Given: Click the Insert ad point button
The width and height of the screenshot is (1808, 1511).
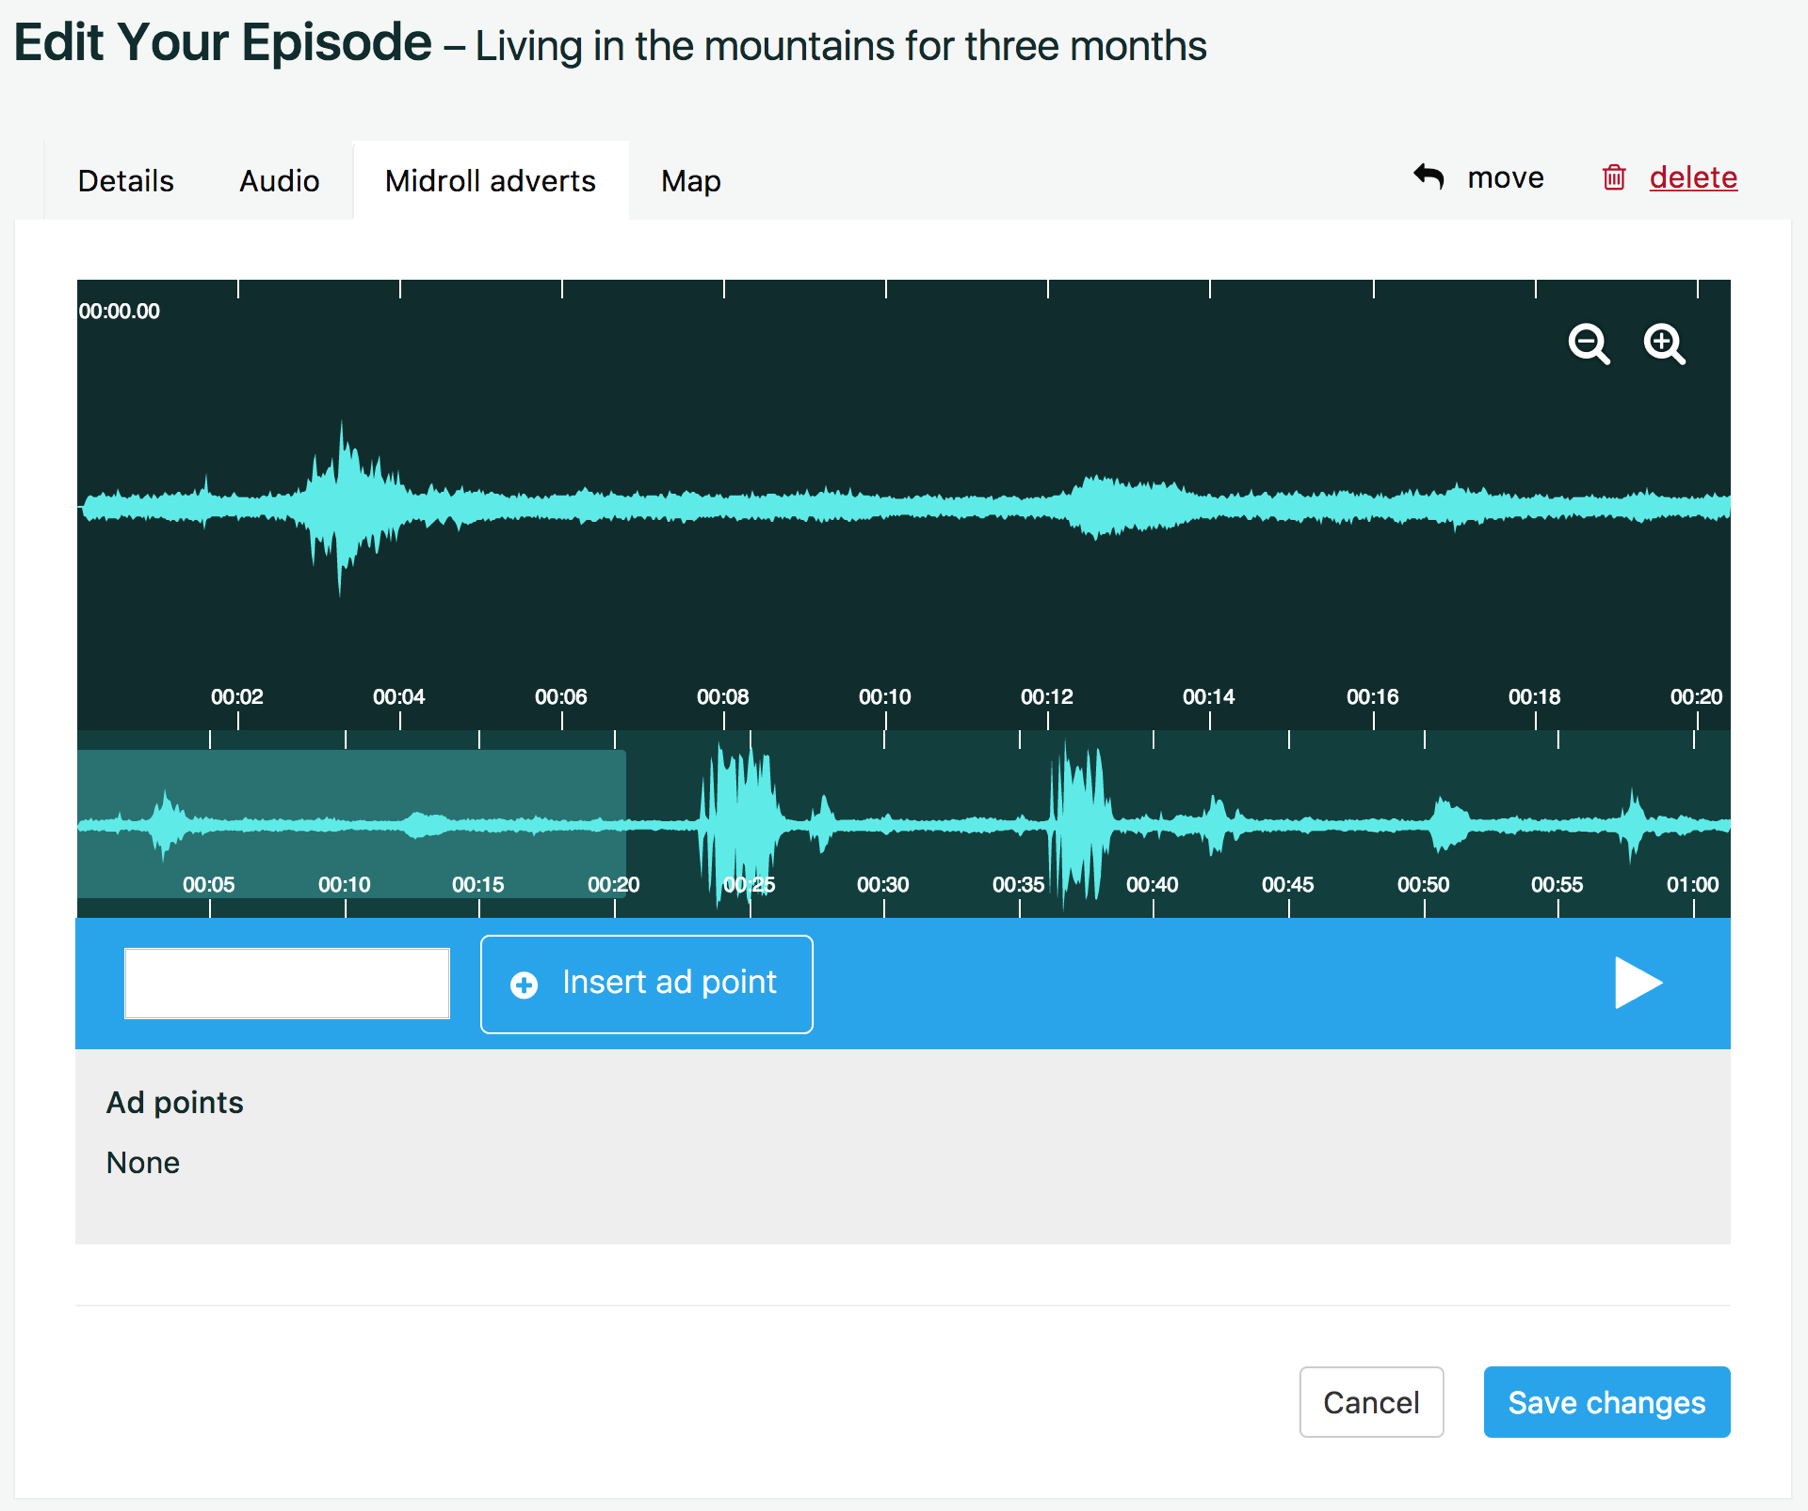Looking at the screenshot, I should tap(647, 984).
